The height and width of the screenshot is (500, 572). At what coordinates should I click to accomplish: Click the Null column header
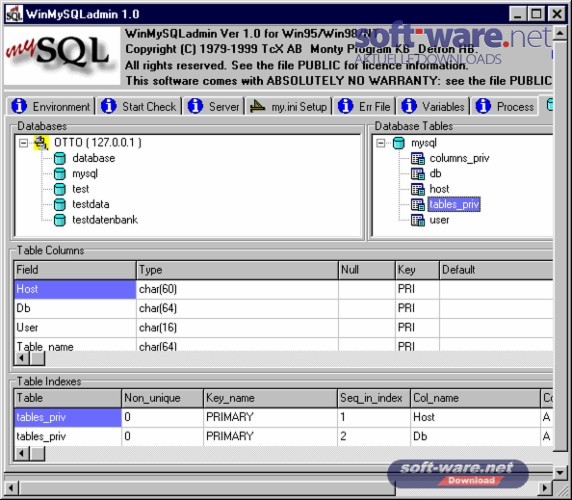point(367,270)
